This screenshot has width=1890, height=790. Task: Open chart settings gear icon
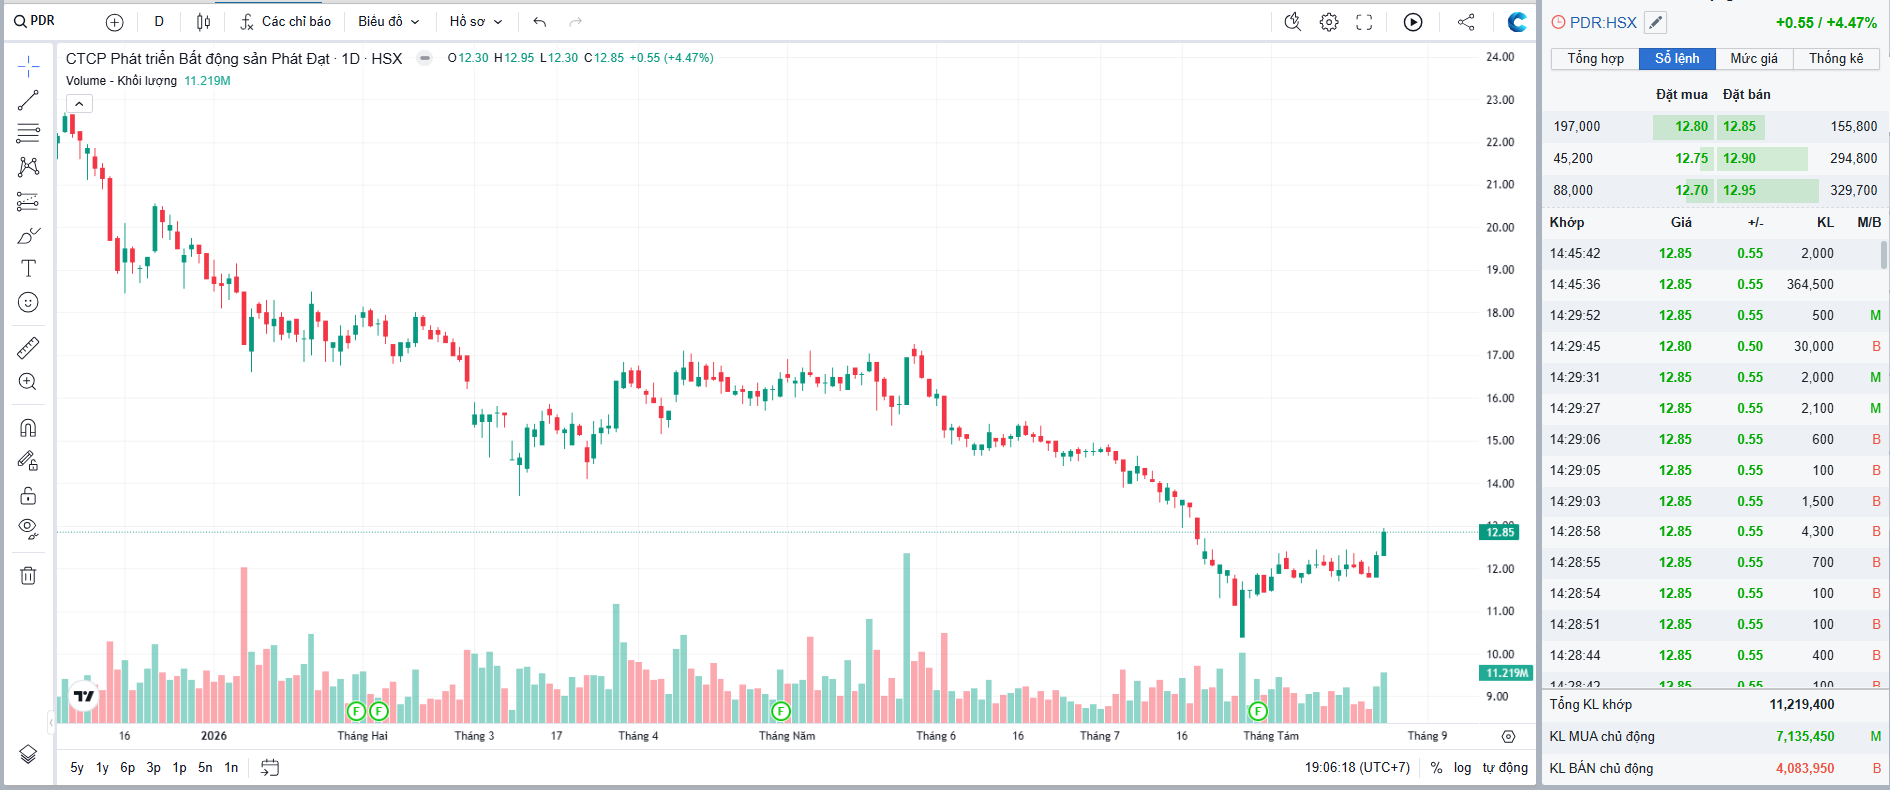(1329, 22)
